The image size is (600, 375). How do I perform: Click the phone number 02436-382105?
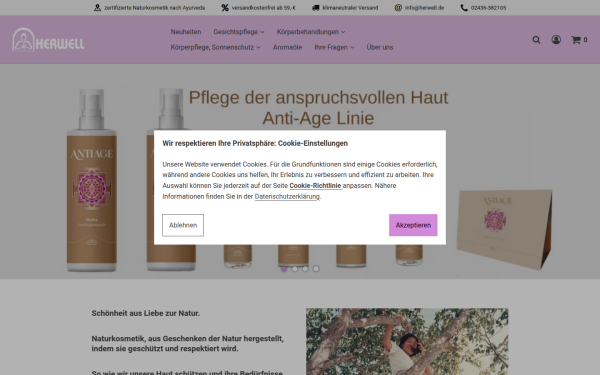(488, 8)
